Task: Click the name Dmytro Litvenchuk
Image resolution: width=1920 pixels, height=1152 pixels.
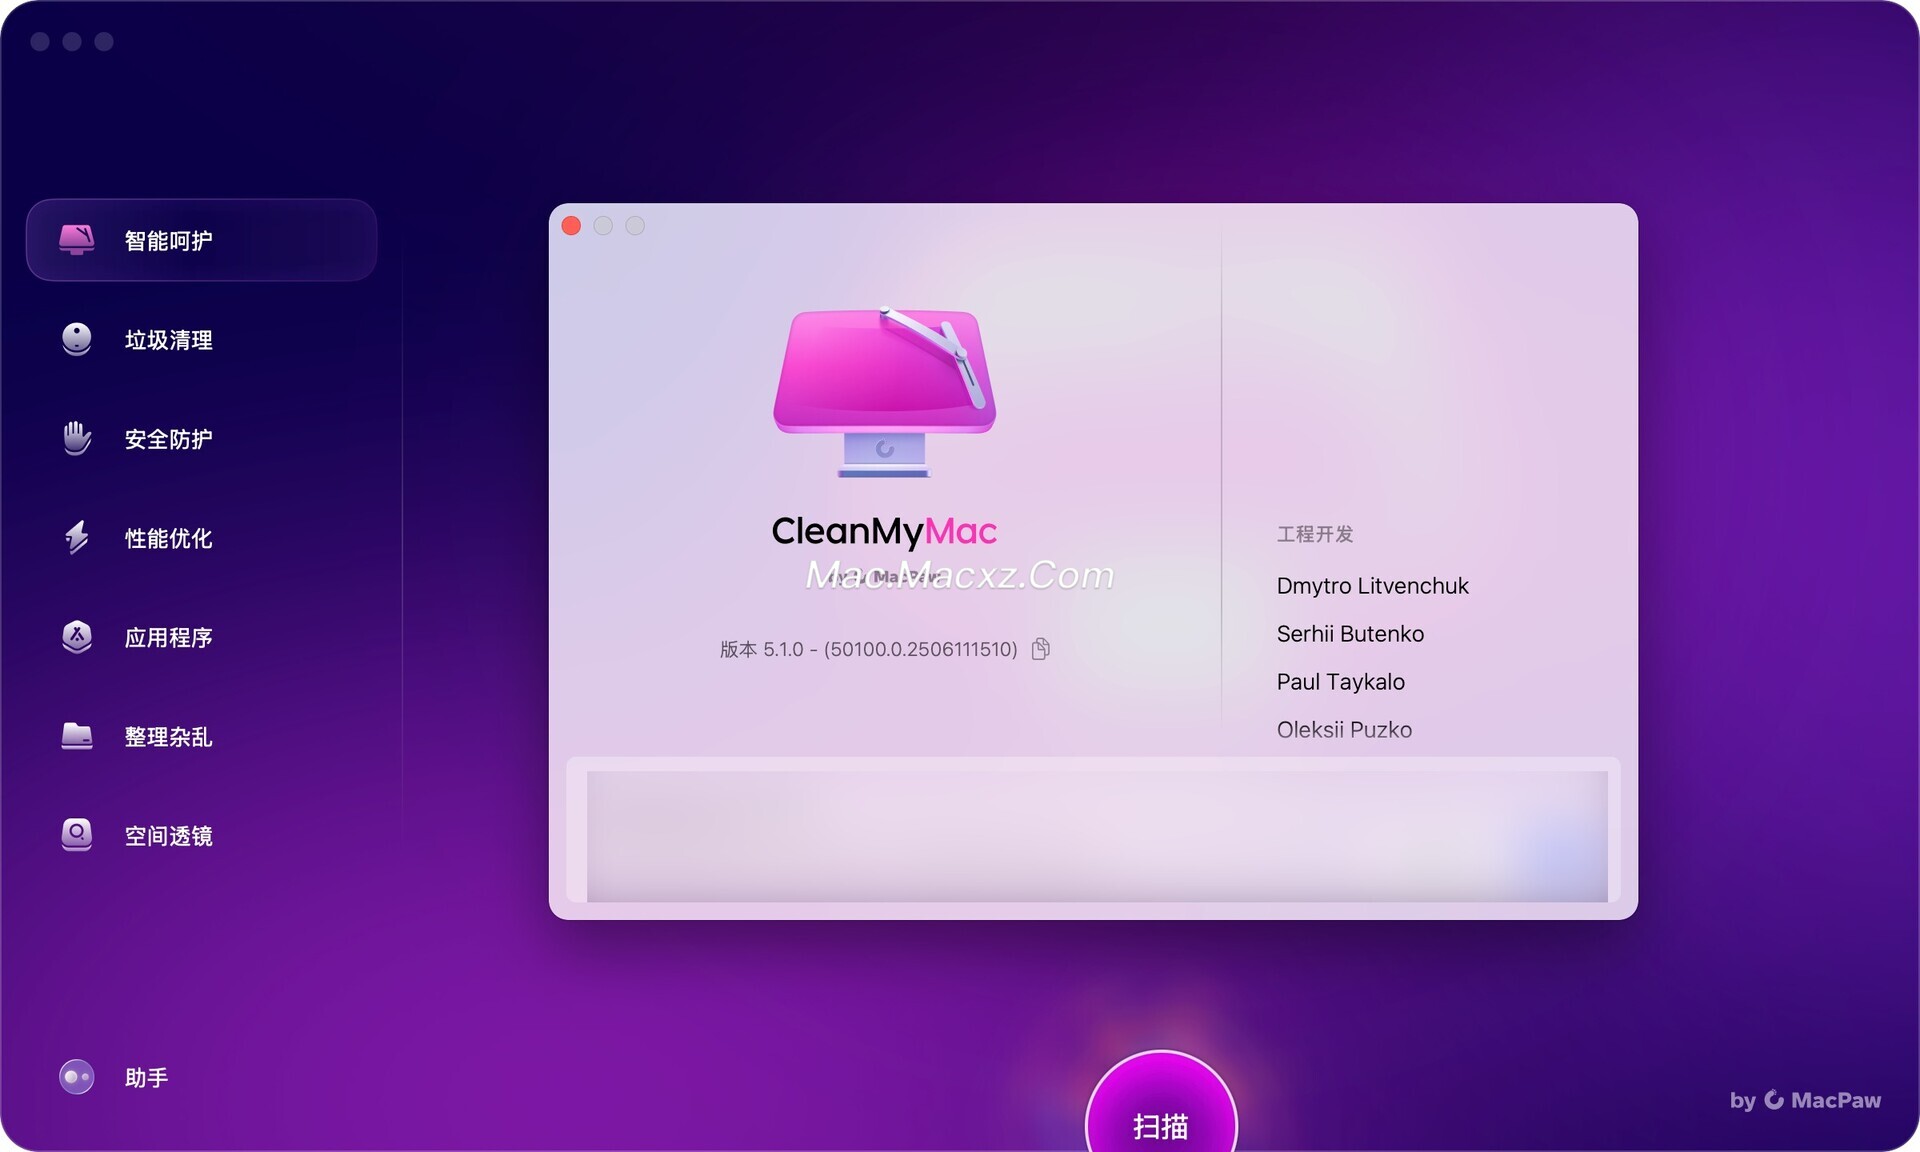Action: coord(1372,585)
